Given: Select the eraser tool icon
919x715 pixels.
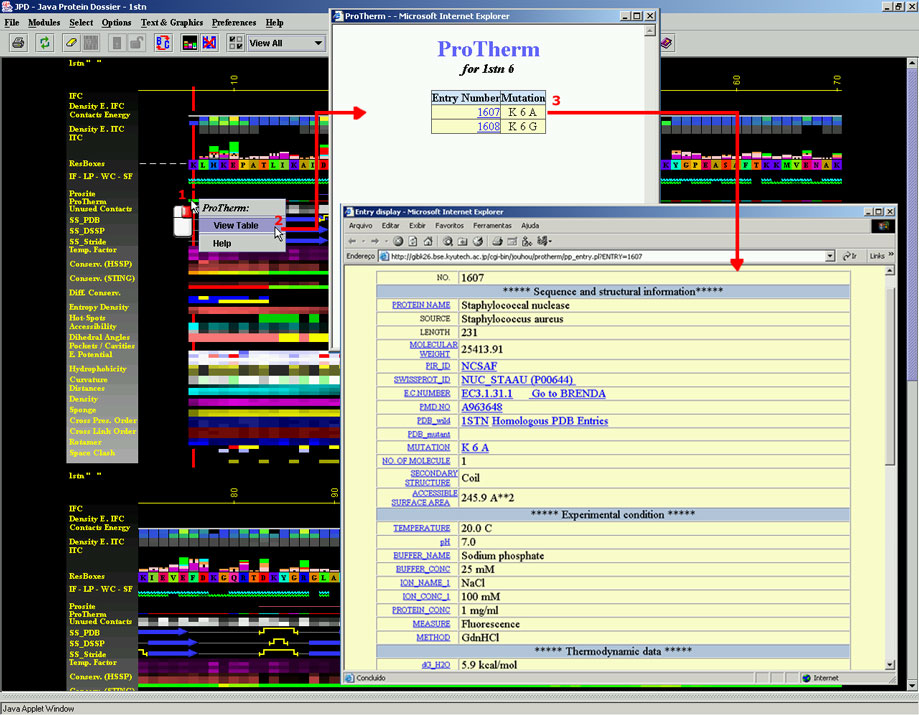Looking at the screenshot, I should pos(71,43).
